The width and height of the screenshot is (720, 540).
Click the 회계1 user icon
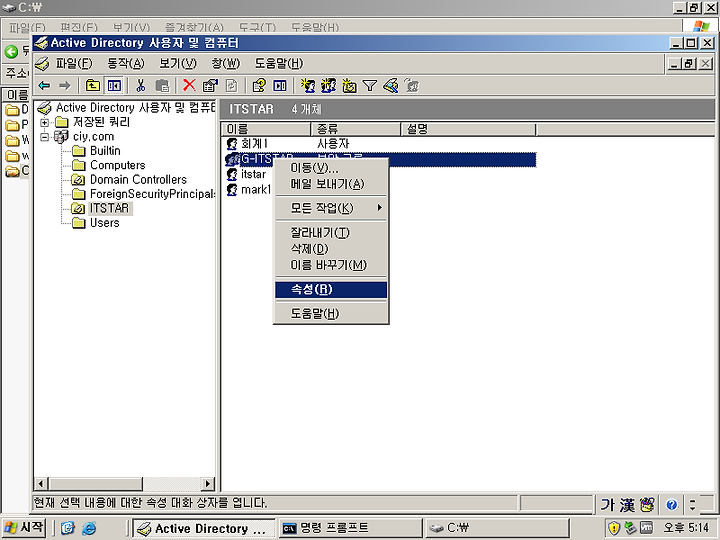(x=232, y=144)
